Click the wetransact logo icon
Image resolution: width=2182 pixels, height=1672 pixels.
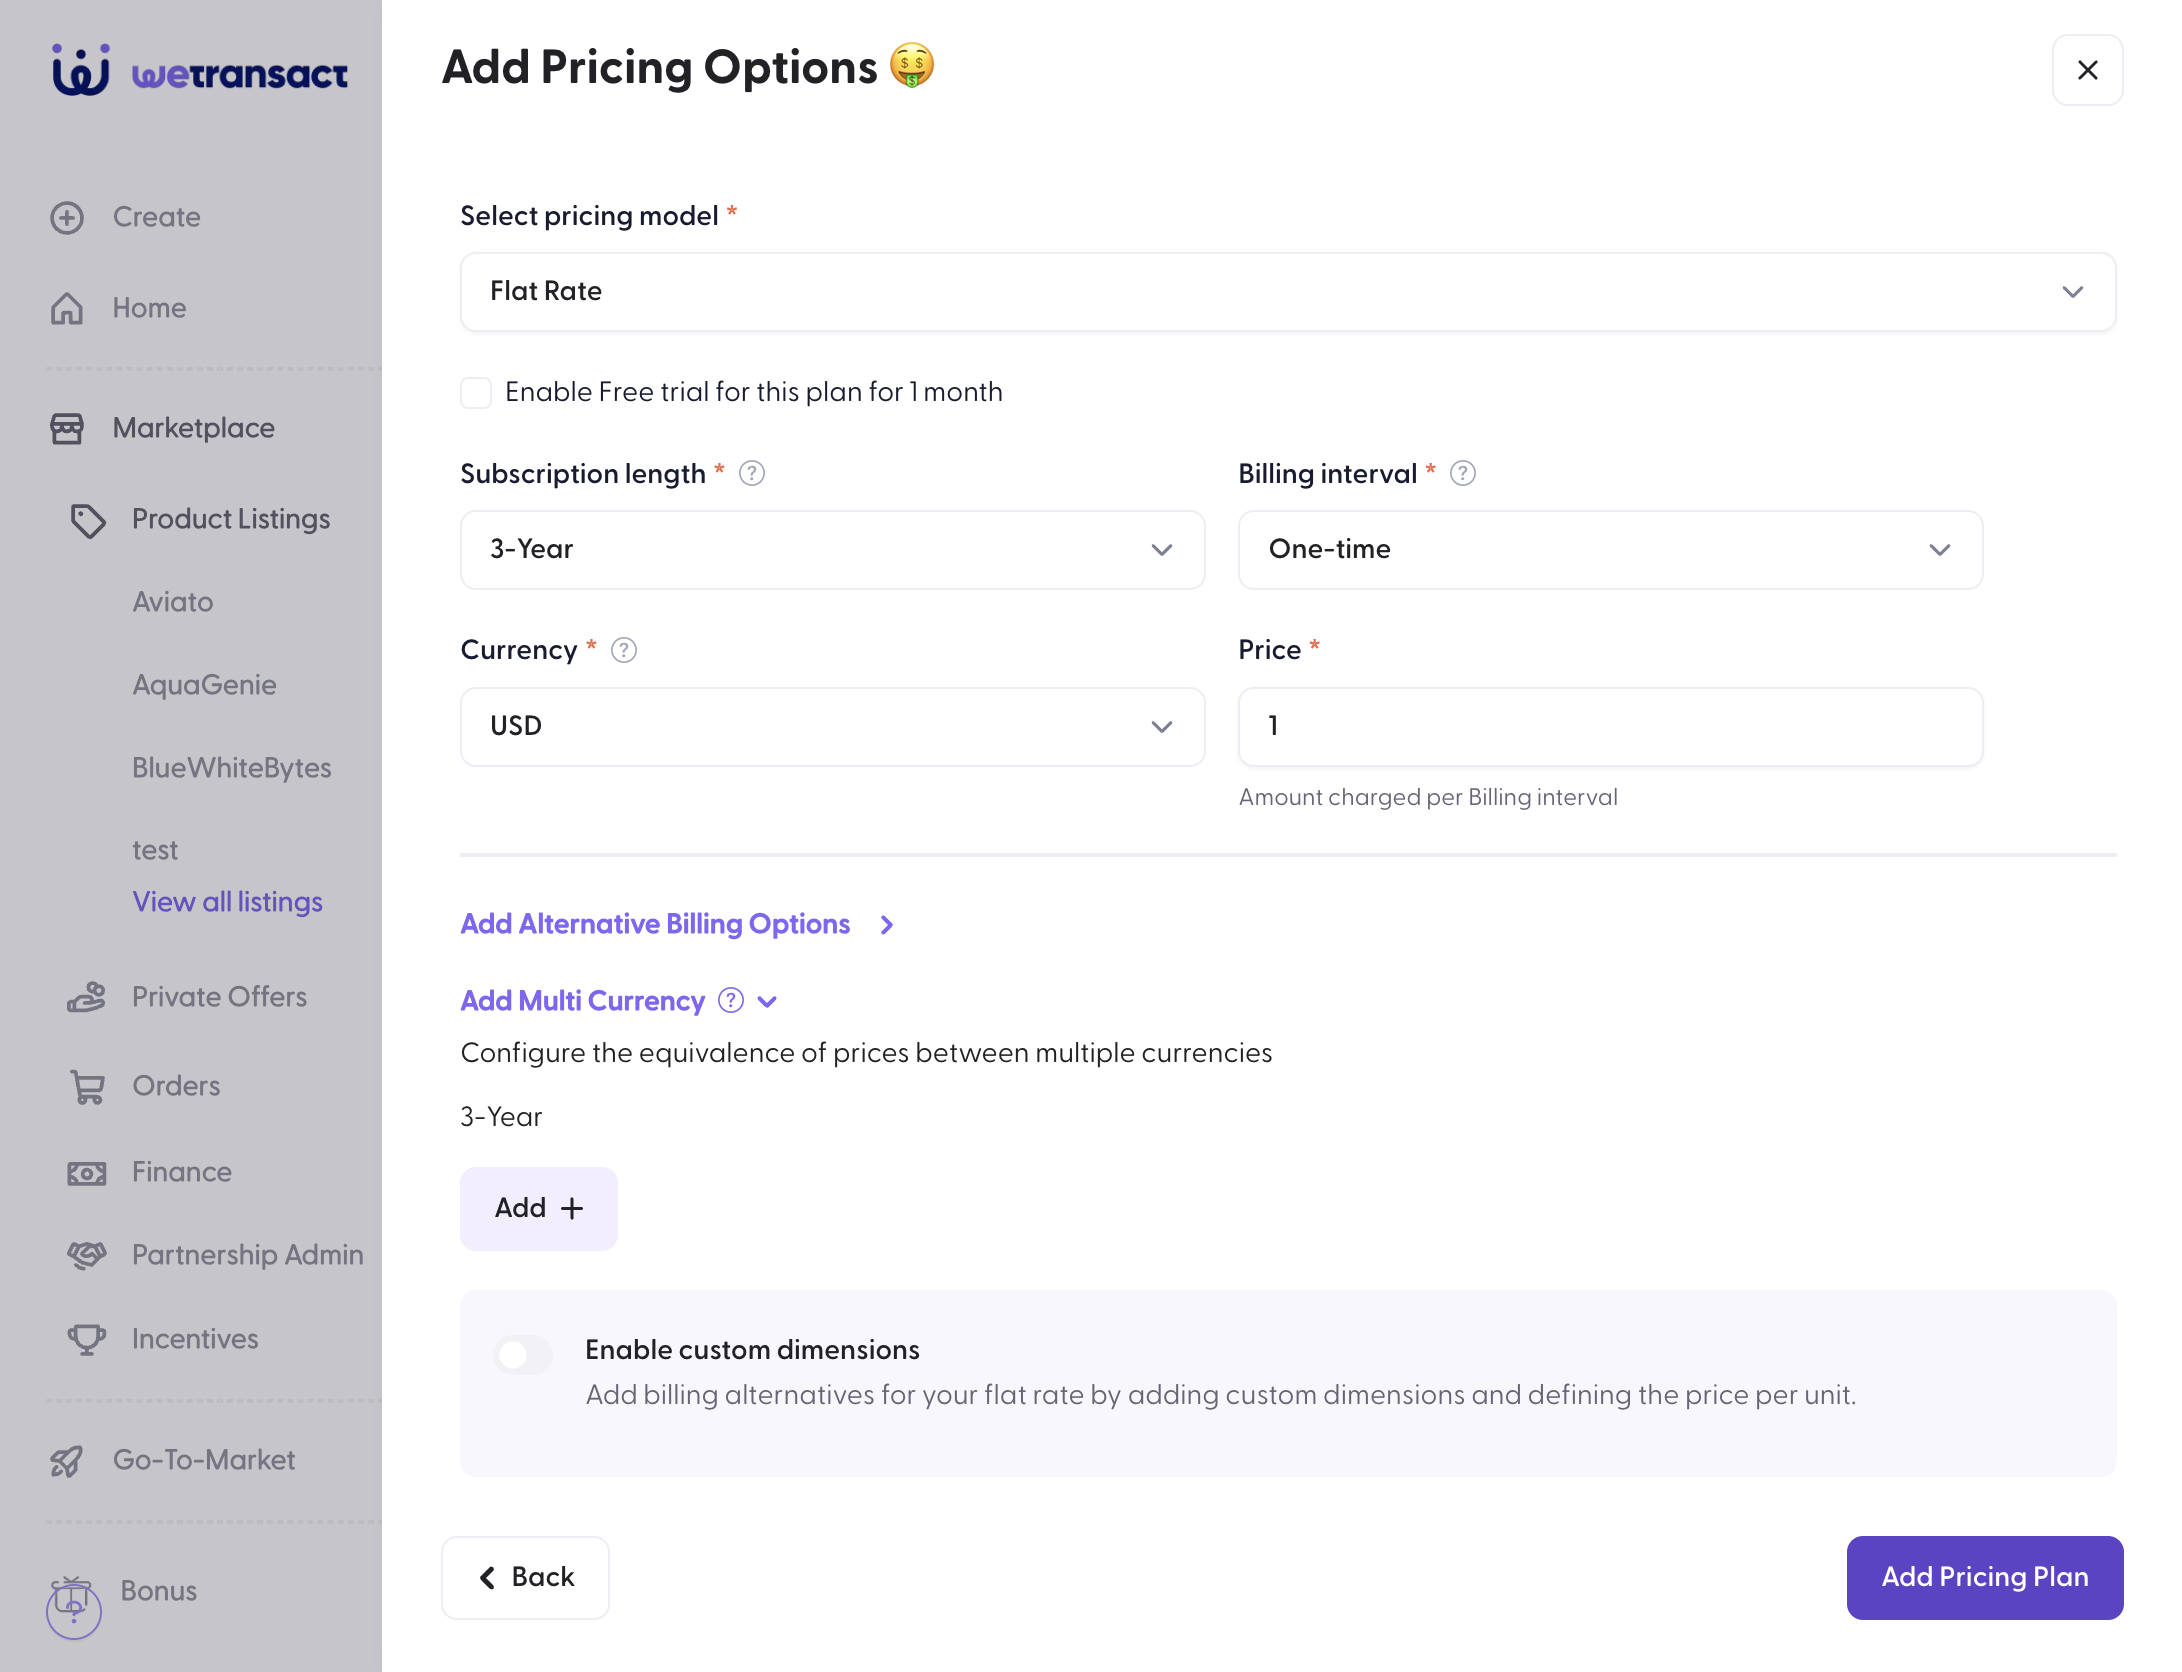[x=81, y=70]
